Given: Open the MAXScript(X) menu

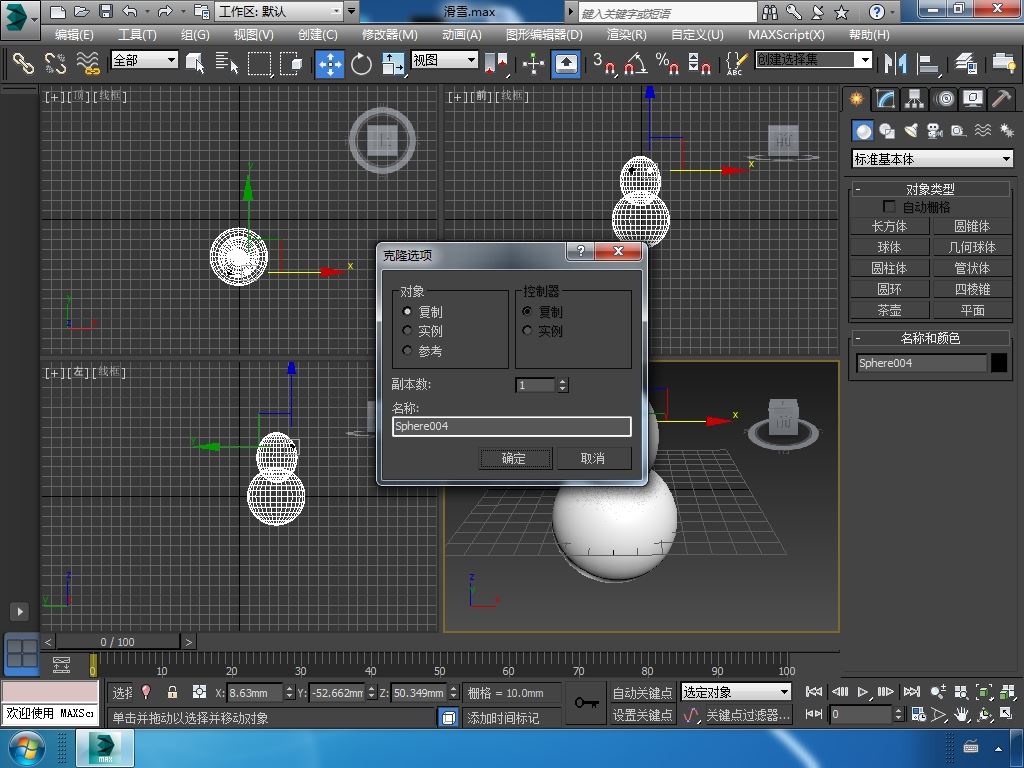Looking at the screenshot, I should 786,35.
